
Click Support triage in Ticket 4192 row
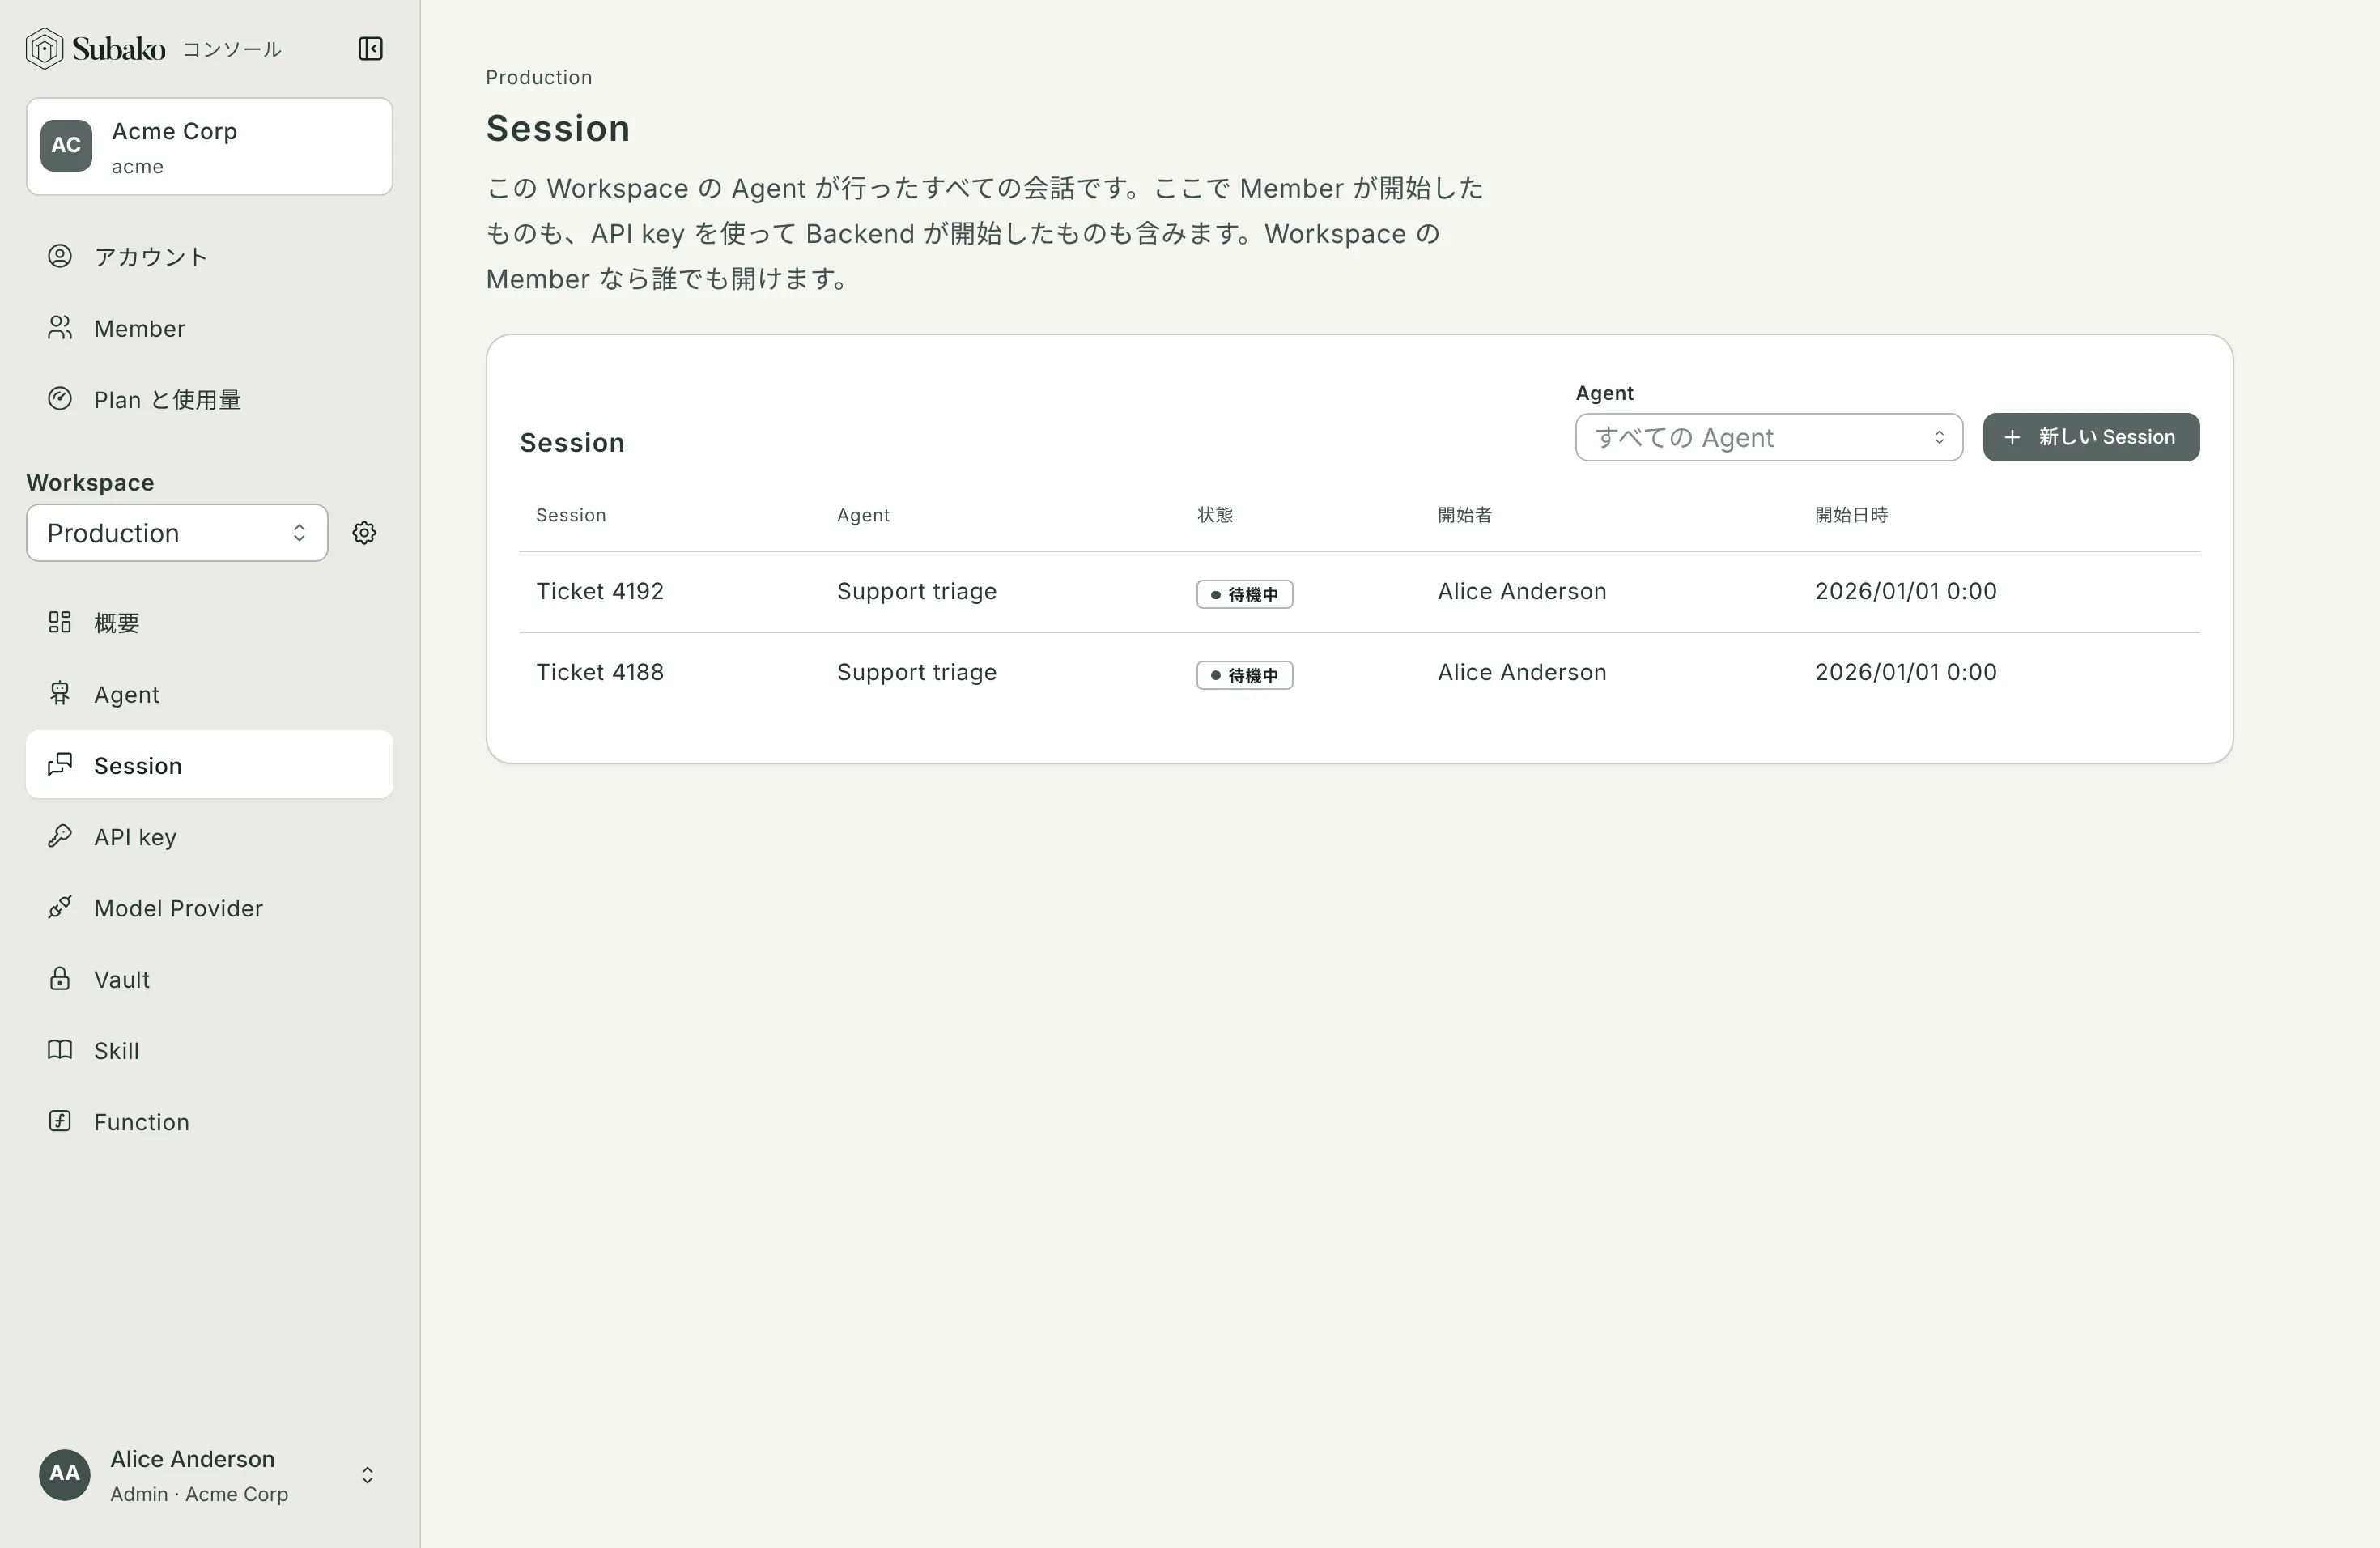tap(916, 591)
